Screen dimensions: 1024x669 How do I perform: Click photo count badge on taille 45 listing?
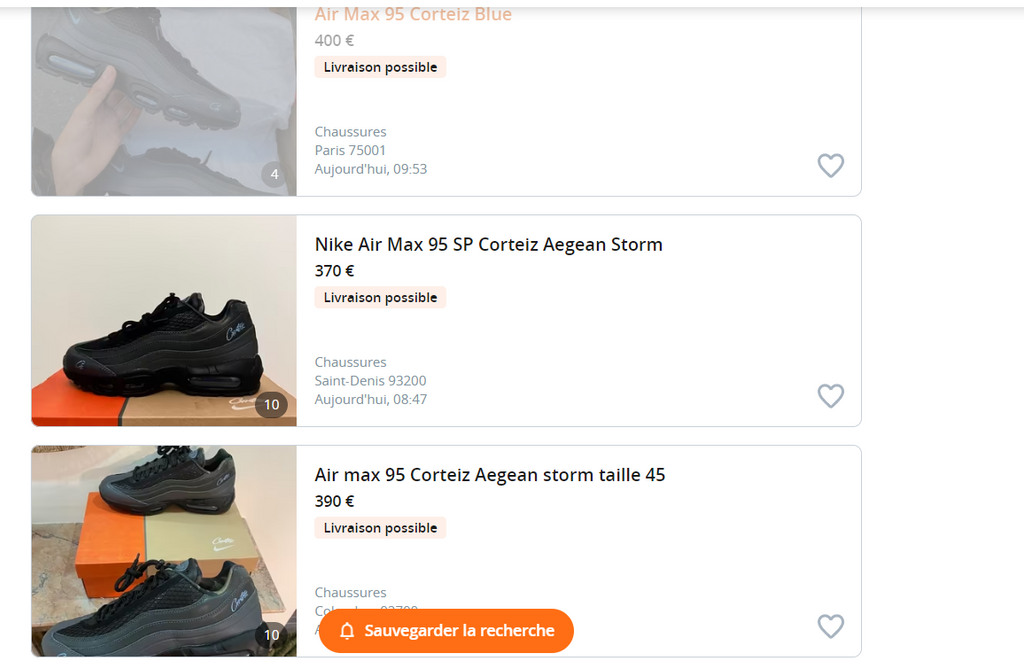[x=271, y=635]
